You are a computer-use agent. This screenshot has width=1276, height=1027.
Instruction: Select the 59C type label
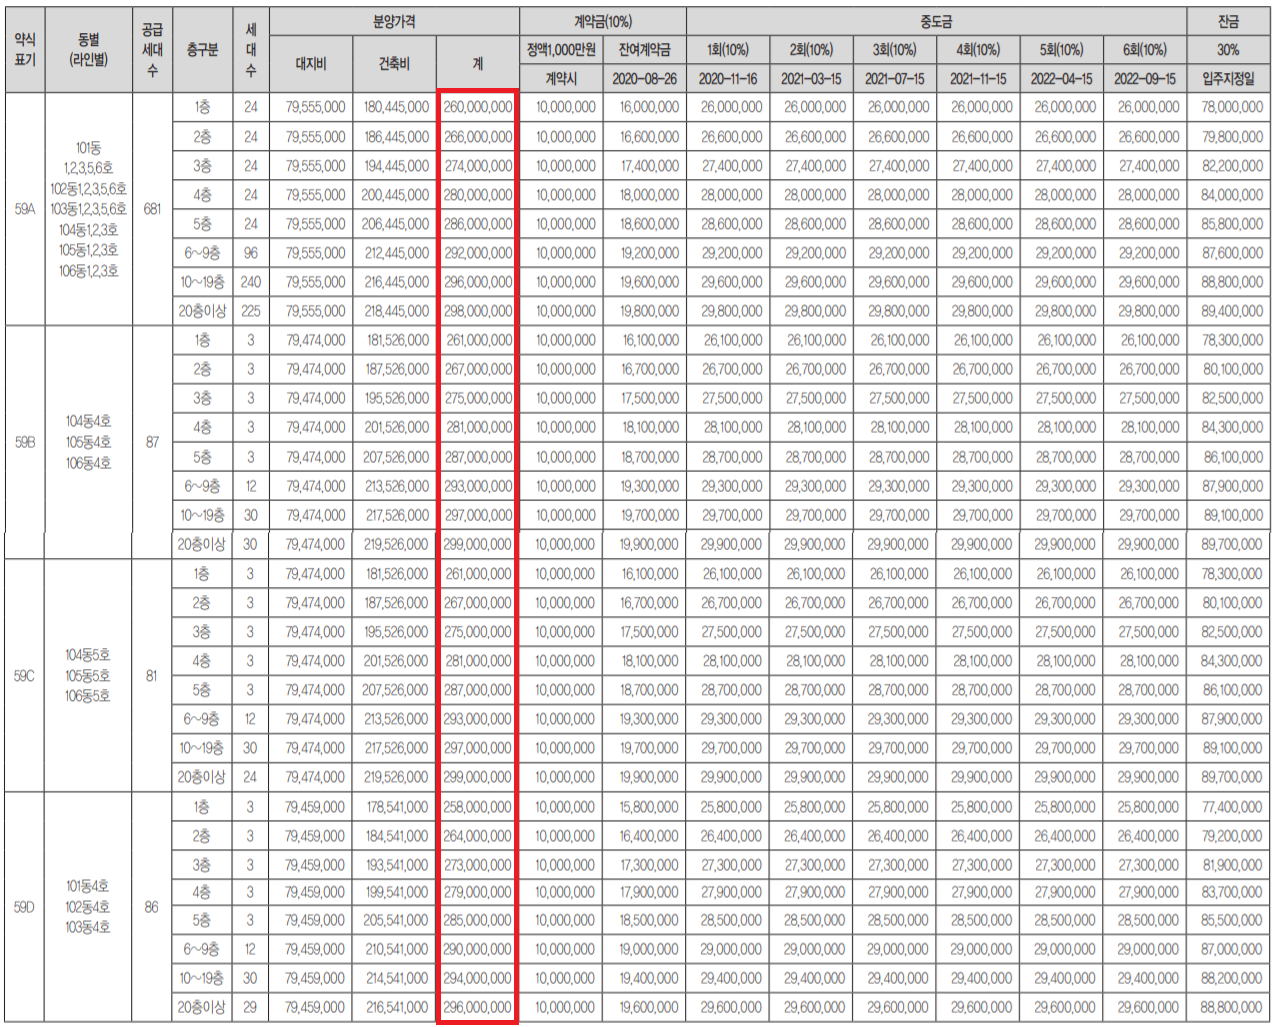(x=24, y=676)
